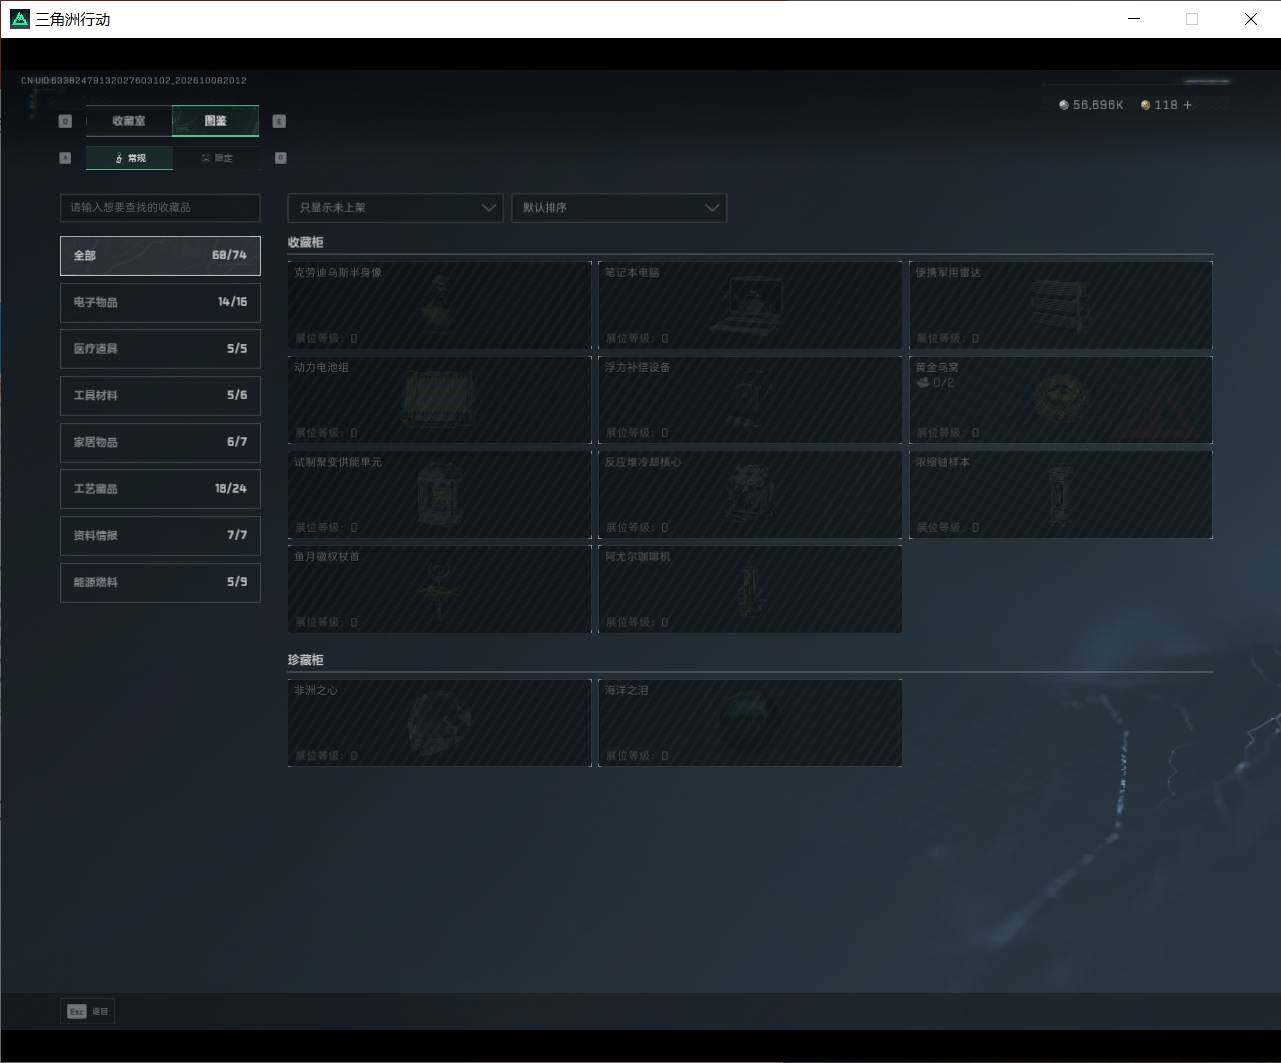Click the 便携军用雷达 item card
The width and height of the screenshot is (1281, 1063).
tap(1061, 305)
